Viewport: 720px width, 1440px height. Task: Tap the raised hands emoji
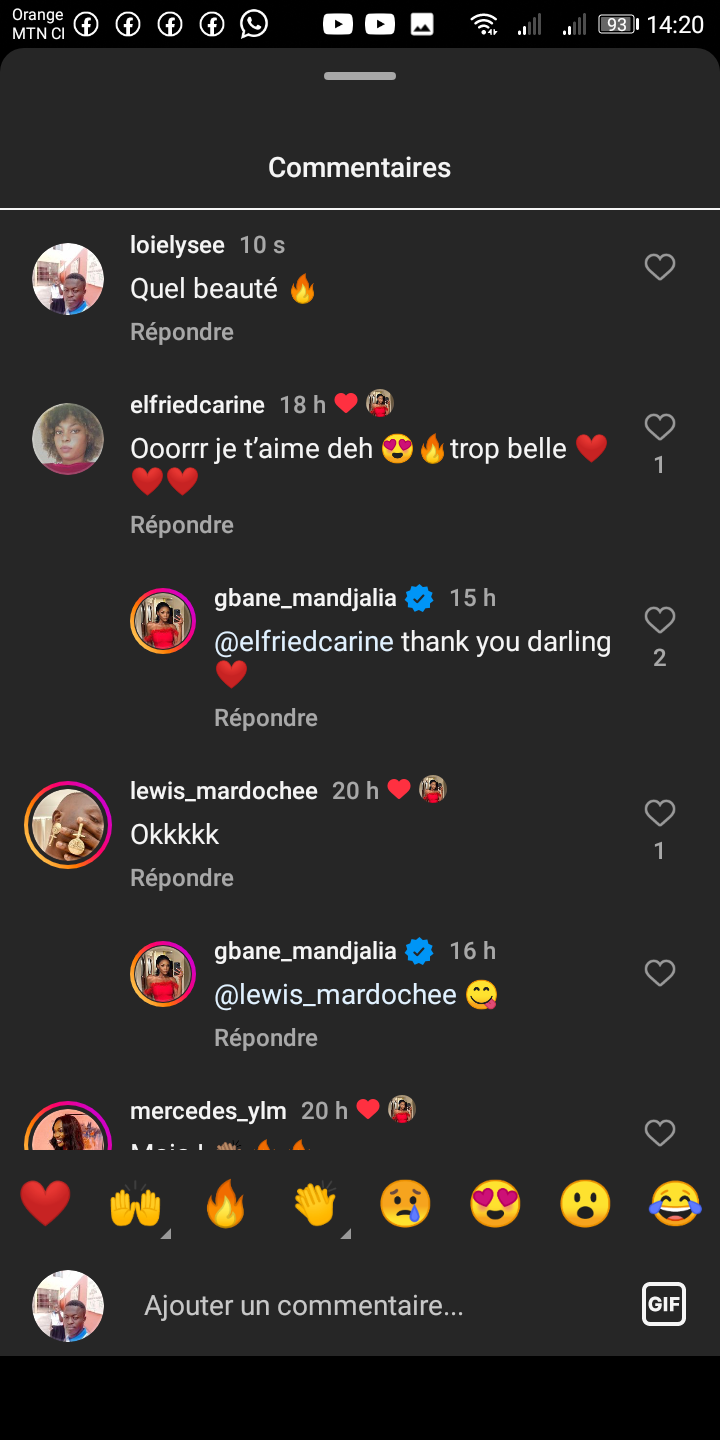pyautogui.click(x=135, y=1203)
